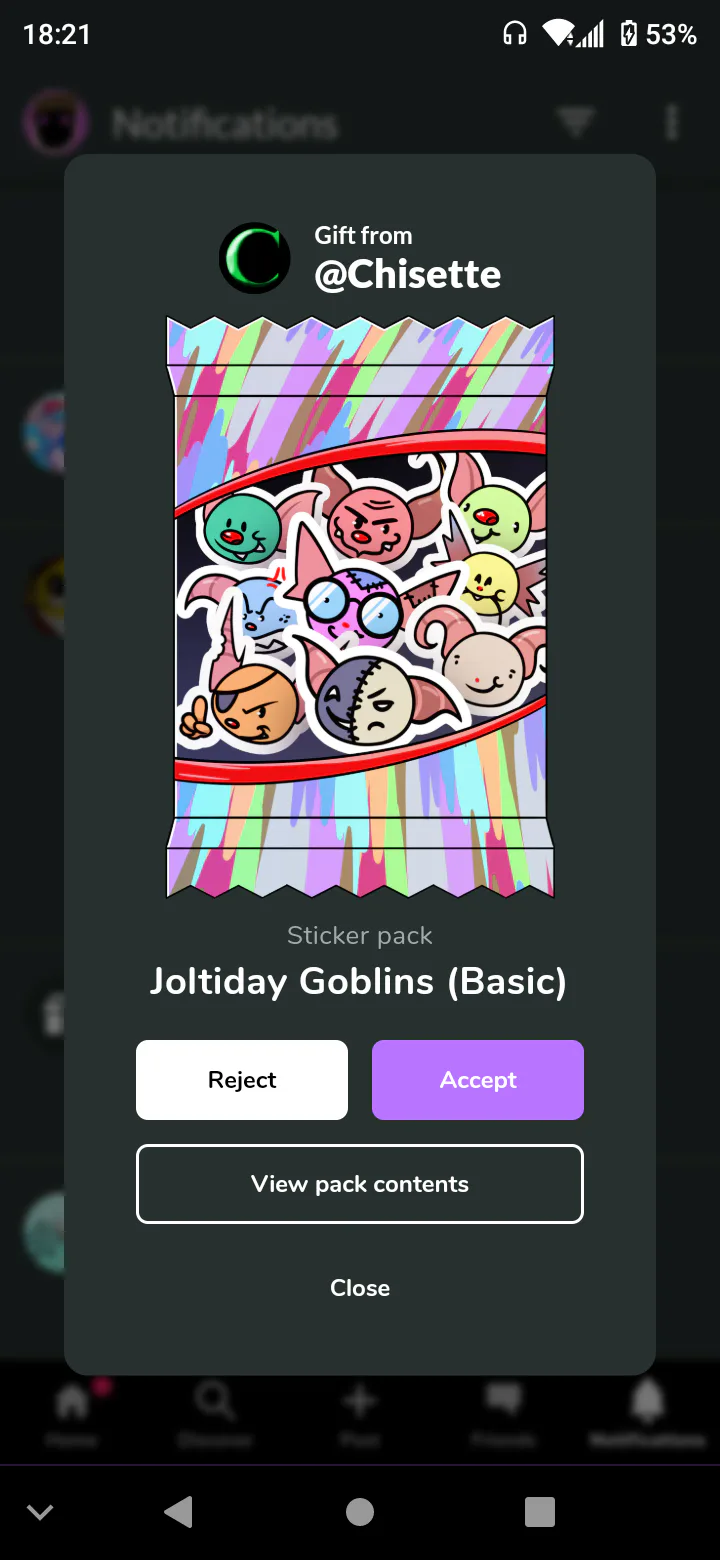Tap the Android back triangle button
This screenshot has width=720, height=1560.
point(178,1512)
